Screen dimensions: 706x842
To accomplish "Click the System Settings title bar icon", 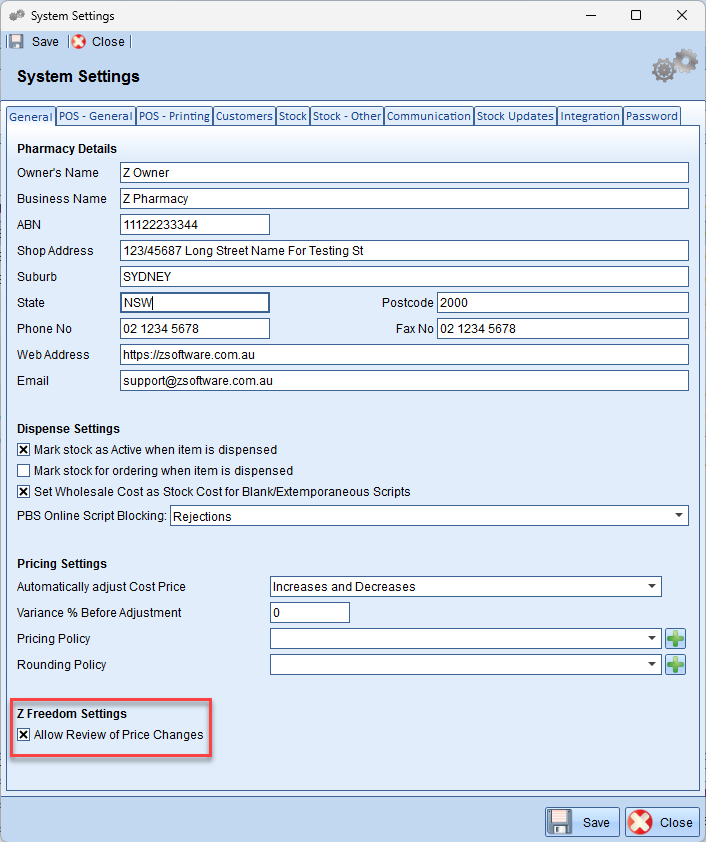I will coord(16,16).
